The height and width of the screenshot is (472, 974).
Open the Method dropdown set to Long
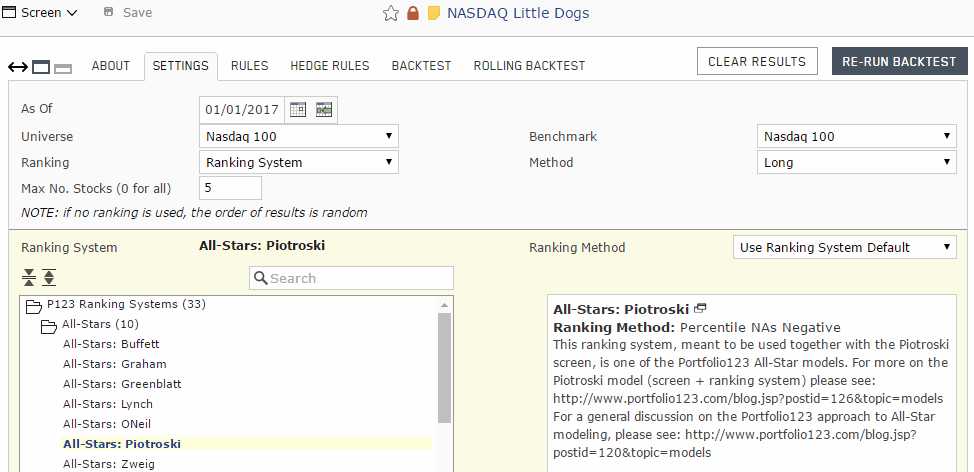click(x=857, y=163)
